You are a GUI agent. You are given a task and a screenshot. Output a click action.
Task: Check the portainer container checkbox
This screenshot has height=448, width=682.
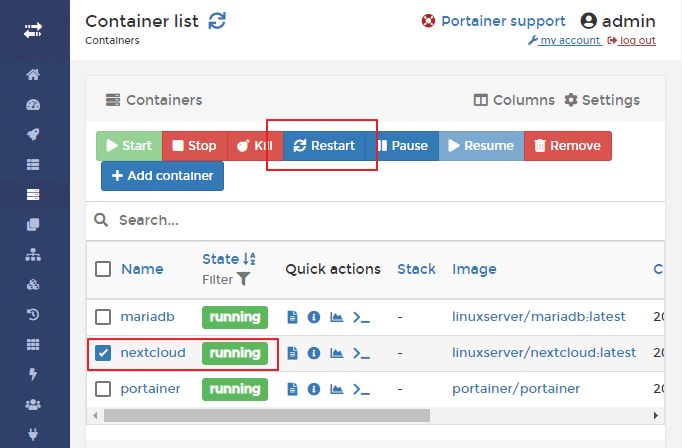pos(103,389)
